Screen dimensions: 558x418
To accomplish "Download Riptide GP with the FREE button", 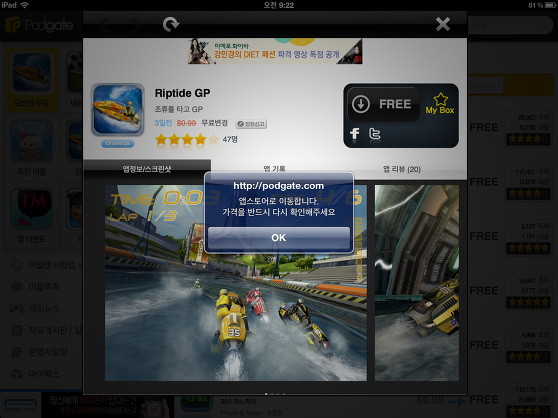I will [383, 104].
